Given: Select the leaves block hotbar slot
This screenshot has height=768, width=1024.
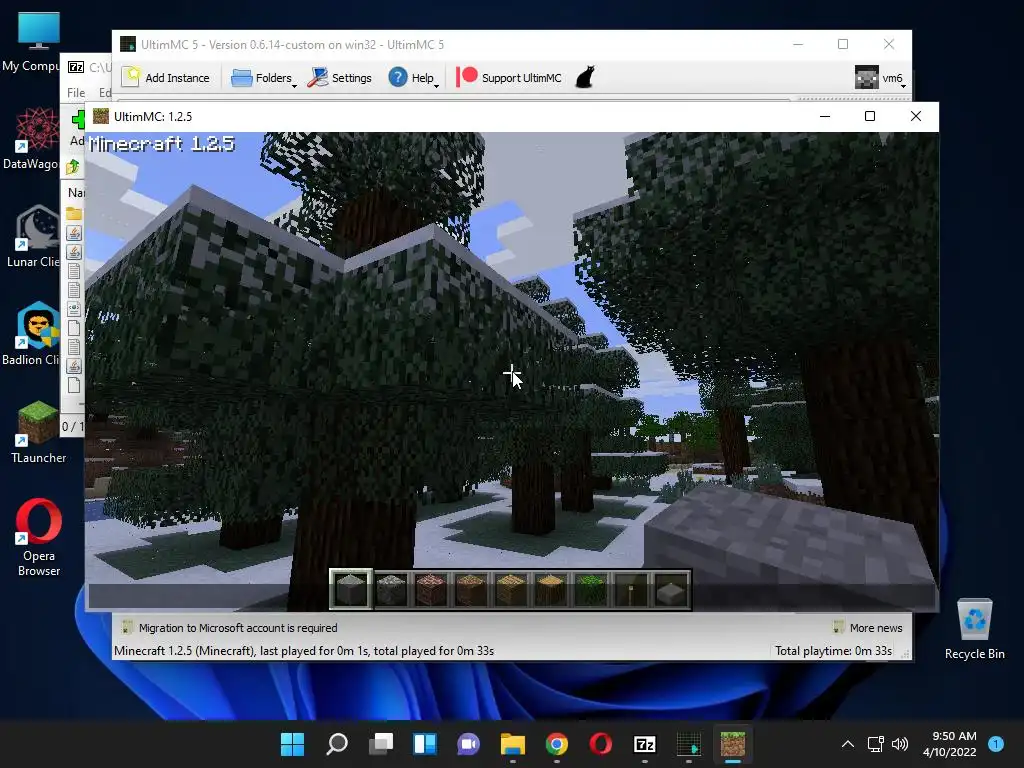Looking at the screenshot, I should (x=591, y=590).
